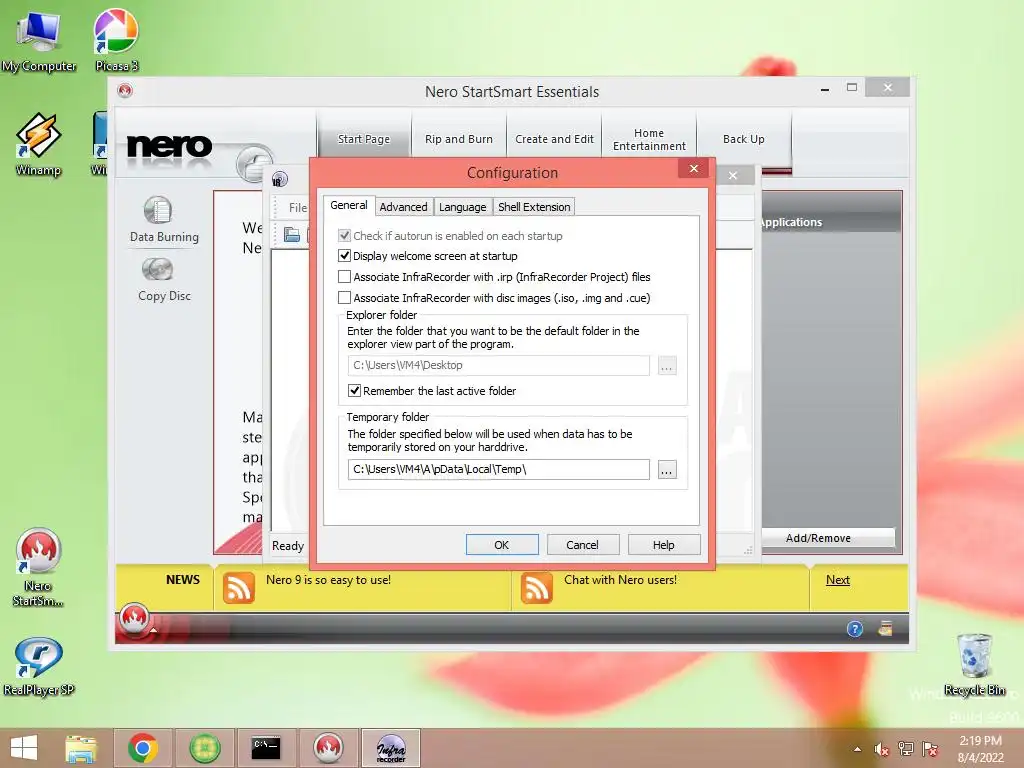Click the Chat with Nero users RSS icon

[x=537, y=587]
